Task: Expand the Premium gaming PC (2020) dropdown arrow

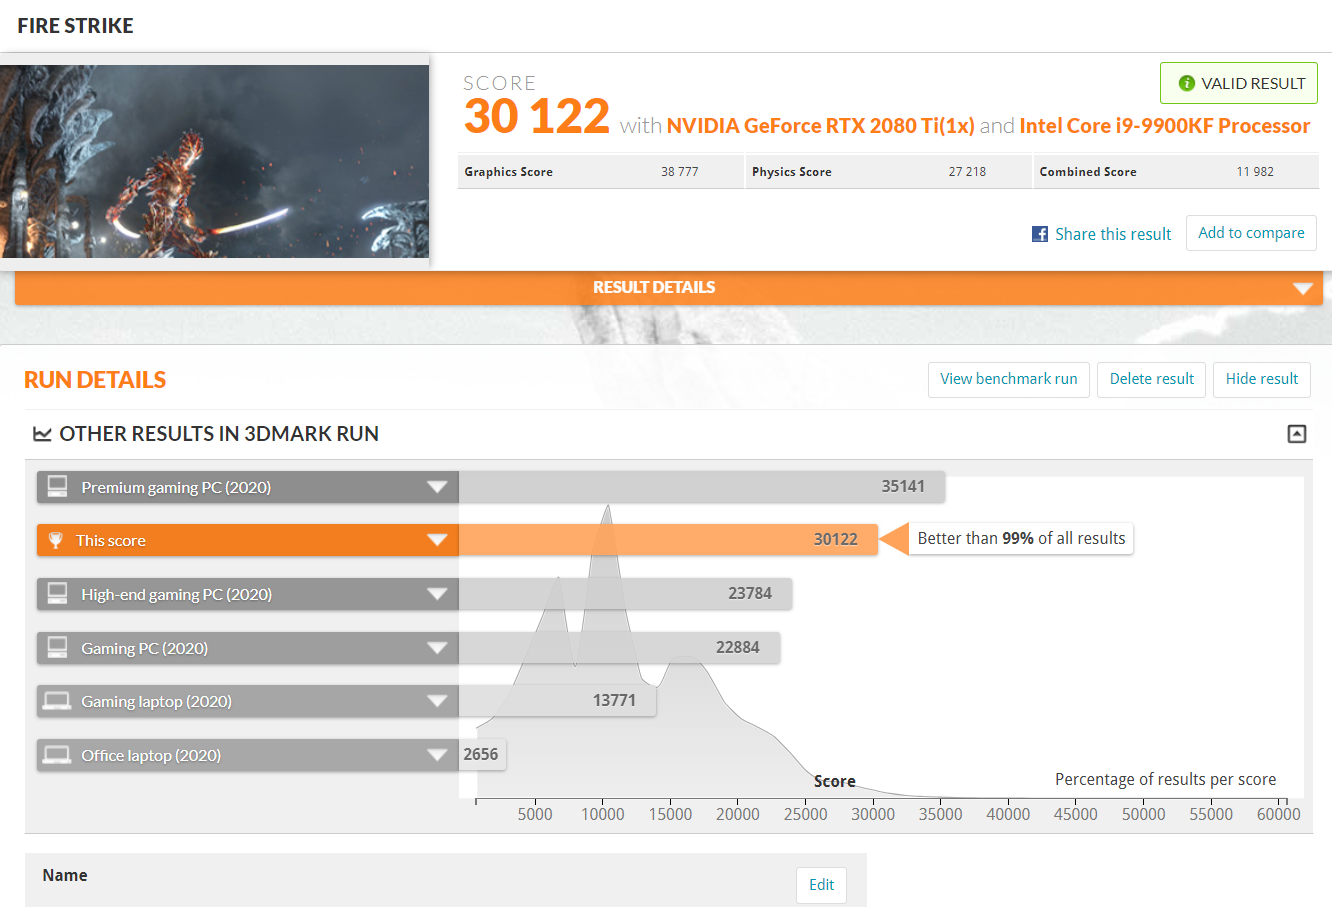Action: coord(437,487)
